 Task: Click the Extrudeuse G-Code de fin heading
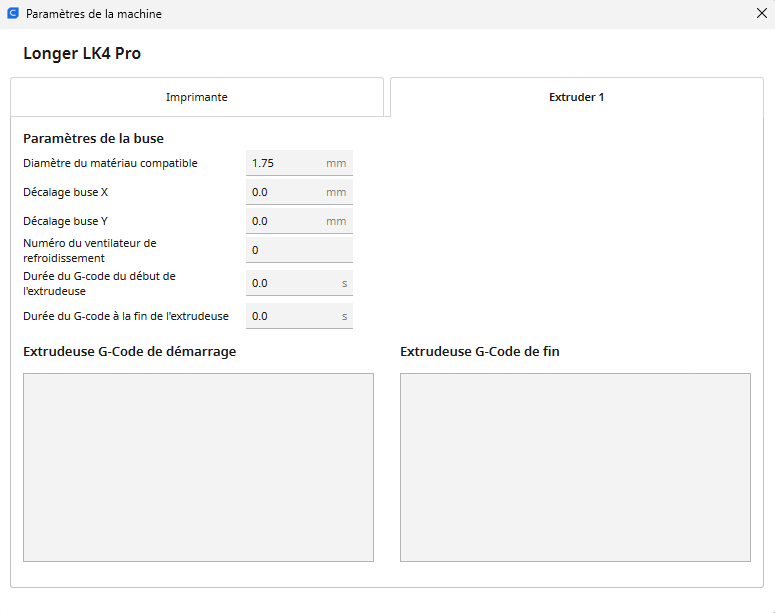[480, 351]
